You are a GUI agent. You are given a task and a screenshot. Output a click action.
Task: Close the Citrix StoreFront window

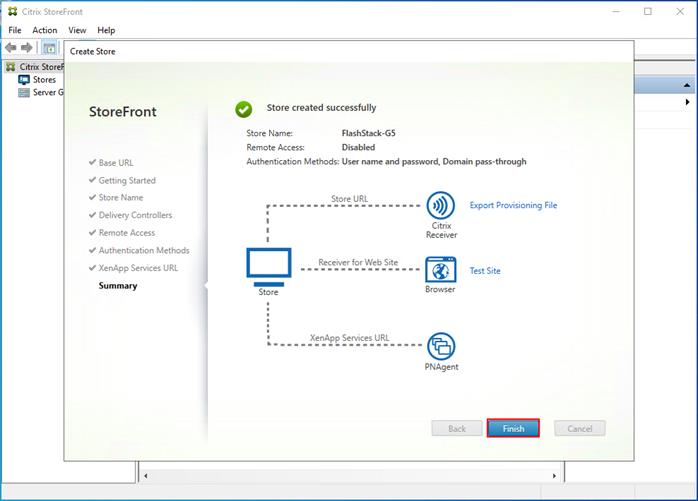tap(680, 12)
